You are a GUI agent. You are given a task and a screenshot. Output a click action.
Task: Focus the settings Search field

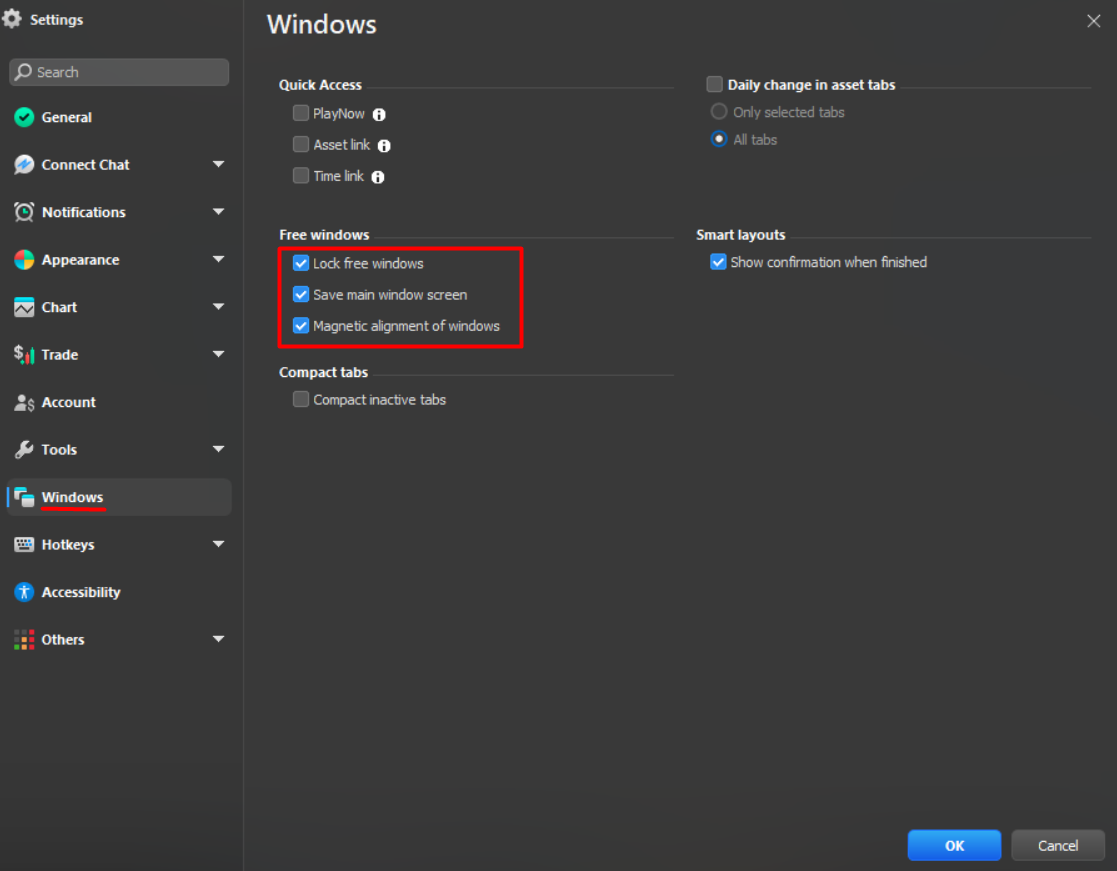119,72
